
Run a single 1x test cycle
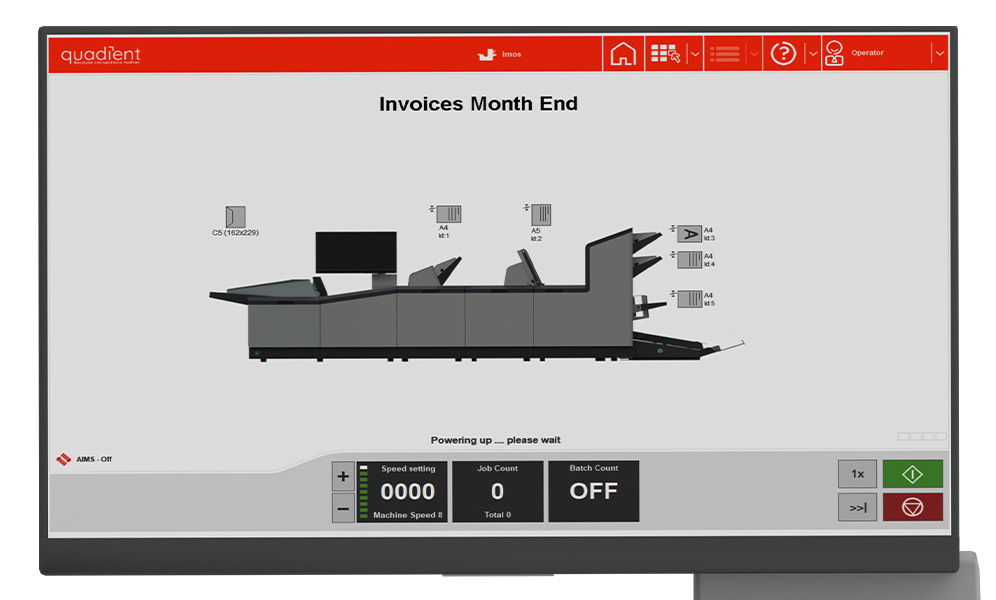coord(857,474)
